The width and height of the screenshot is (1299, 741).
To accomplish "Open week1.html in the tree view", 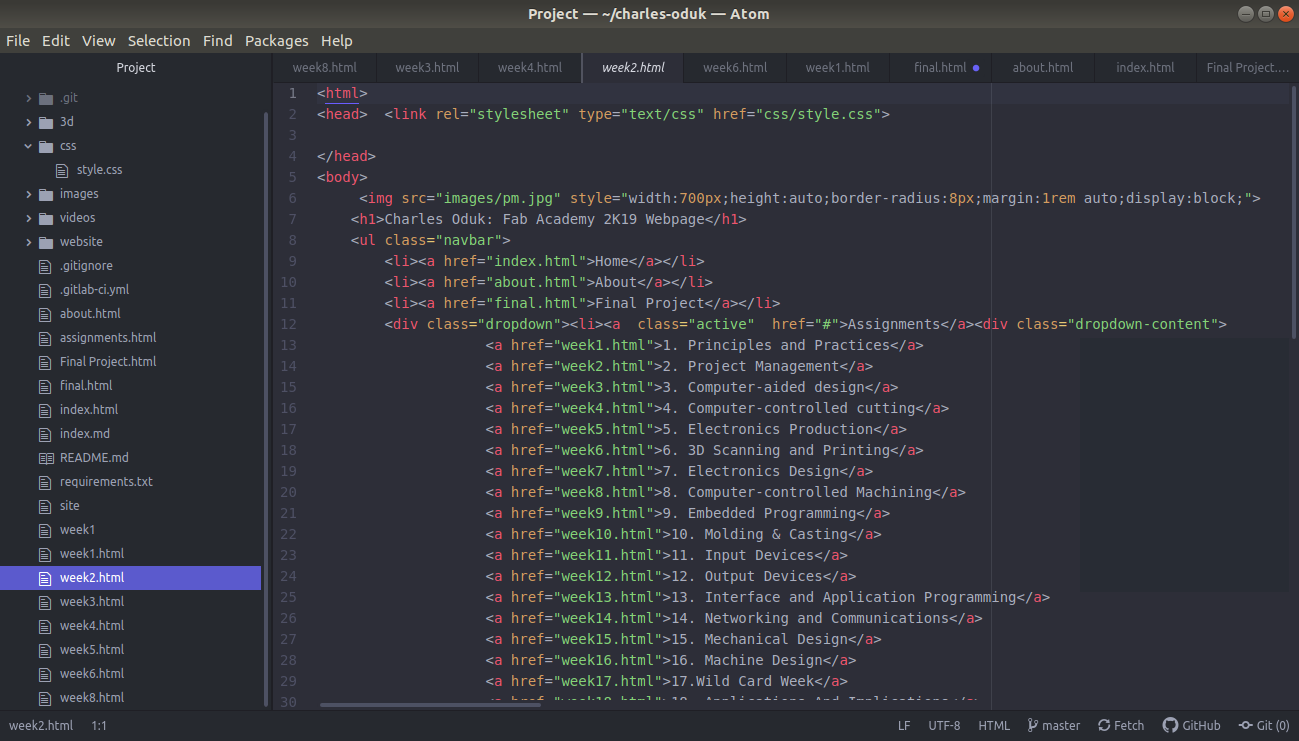I will pyautogui.click(x=92, y=554).
